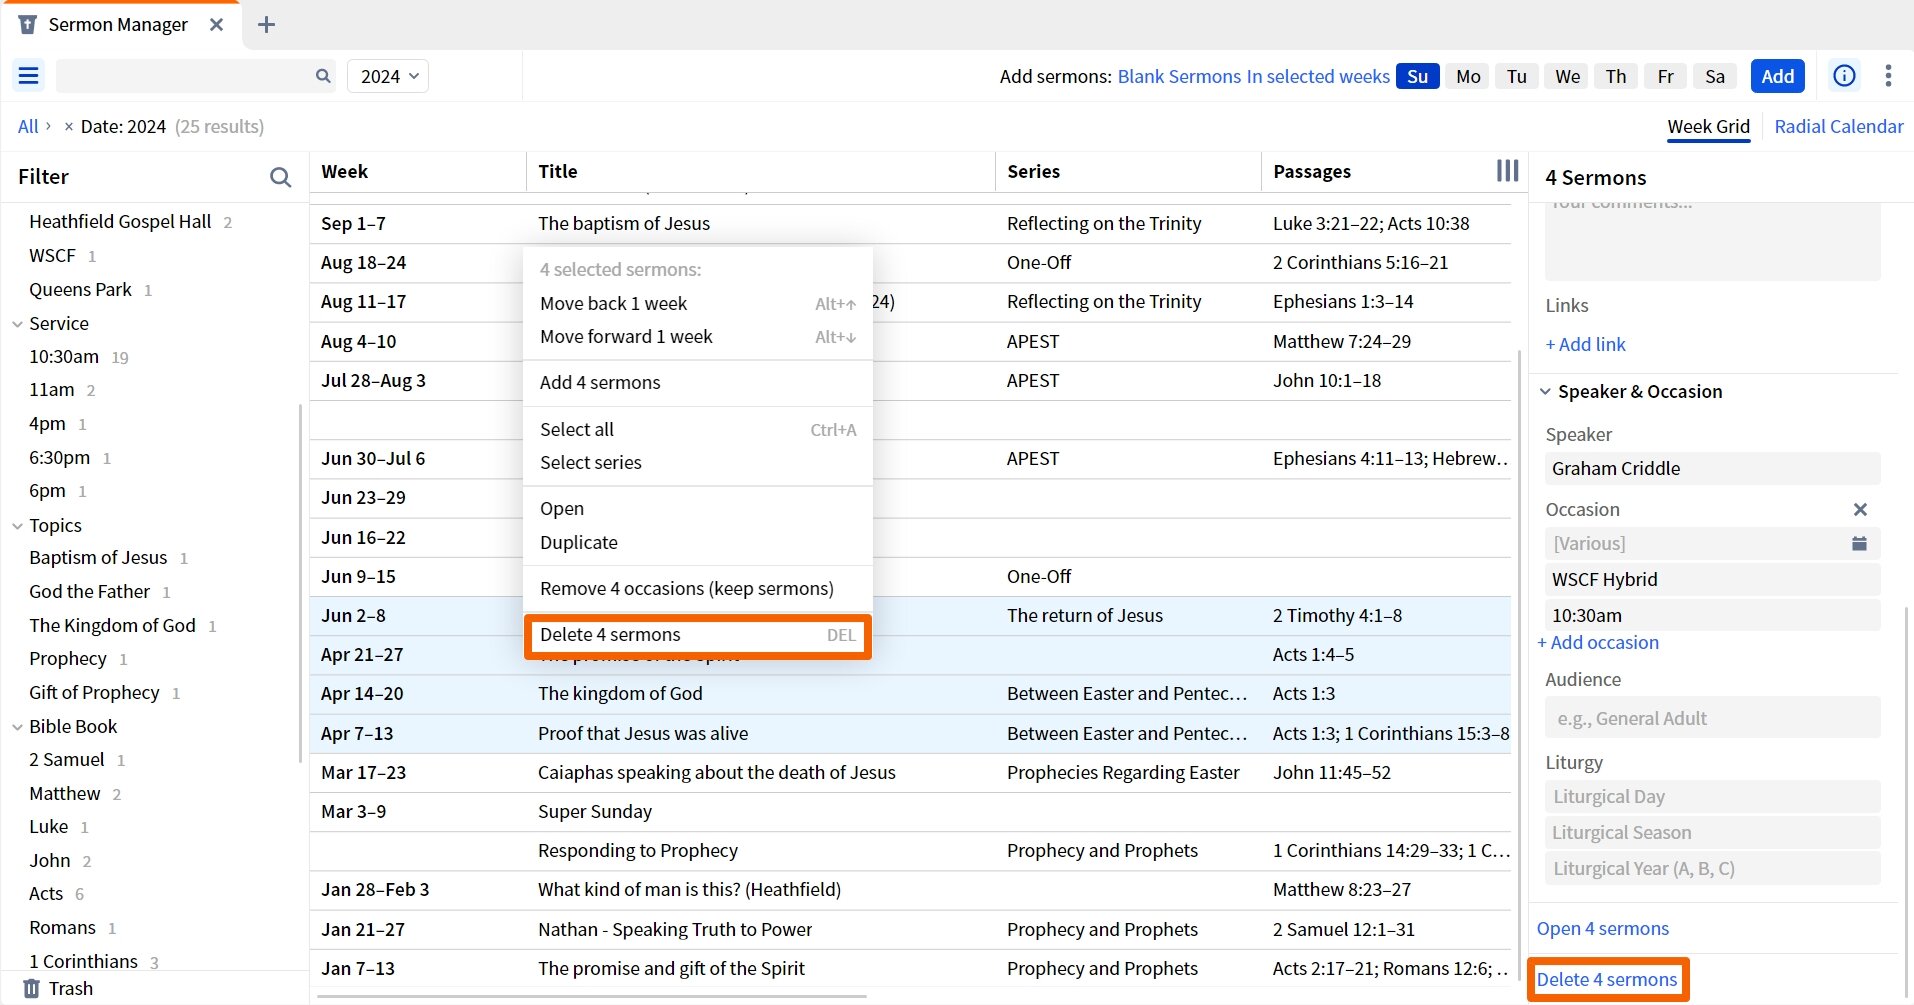The width and height of the screenshot is (1914, 1005).
Task: Toggle Tu day button
Action: [1517, 76]
